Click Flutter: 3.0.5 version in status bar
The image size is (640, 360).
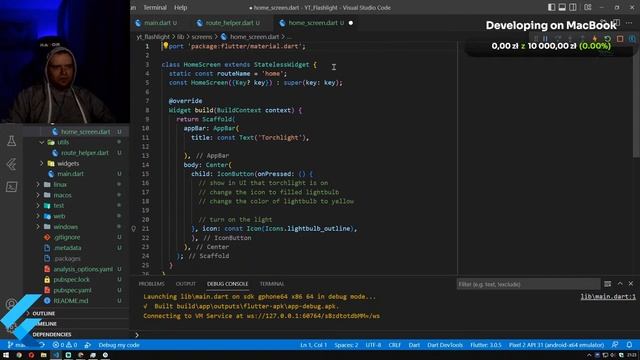pos(486,345)
